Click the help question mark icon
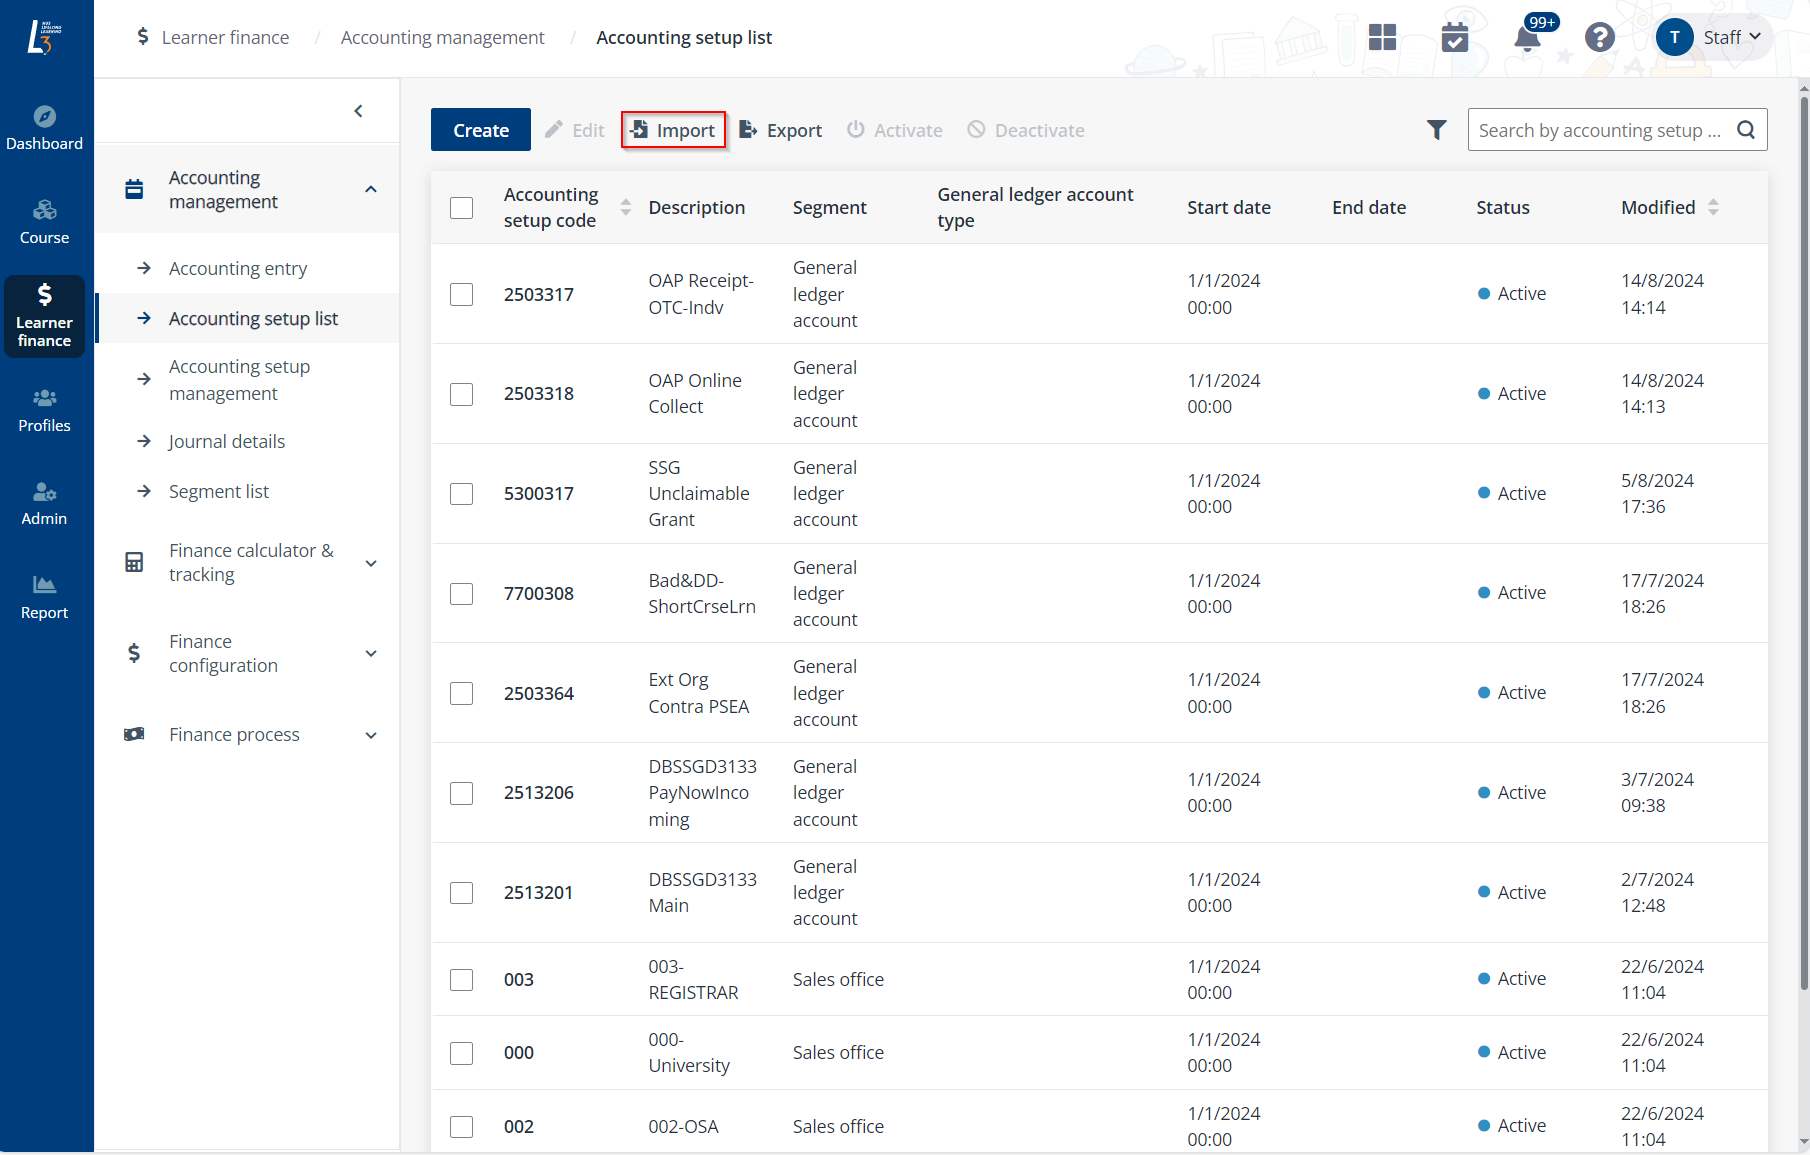Viewport: 1810px width, 1155px height. point(1599,38)
